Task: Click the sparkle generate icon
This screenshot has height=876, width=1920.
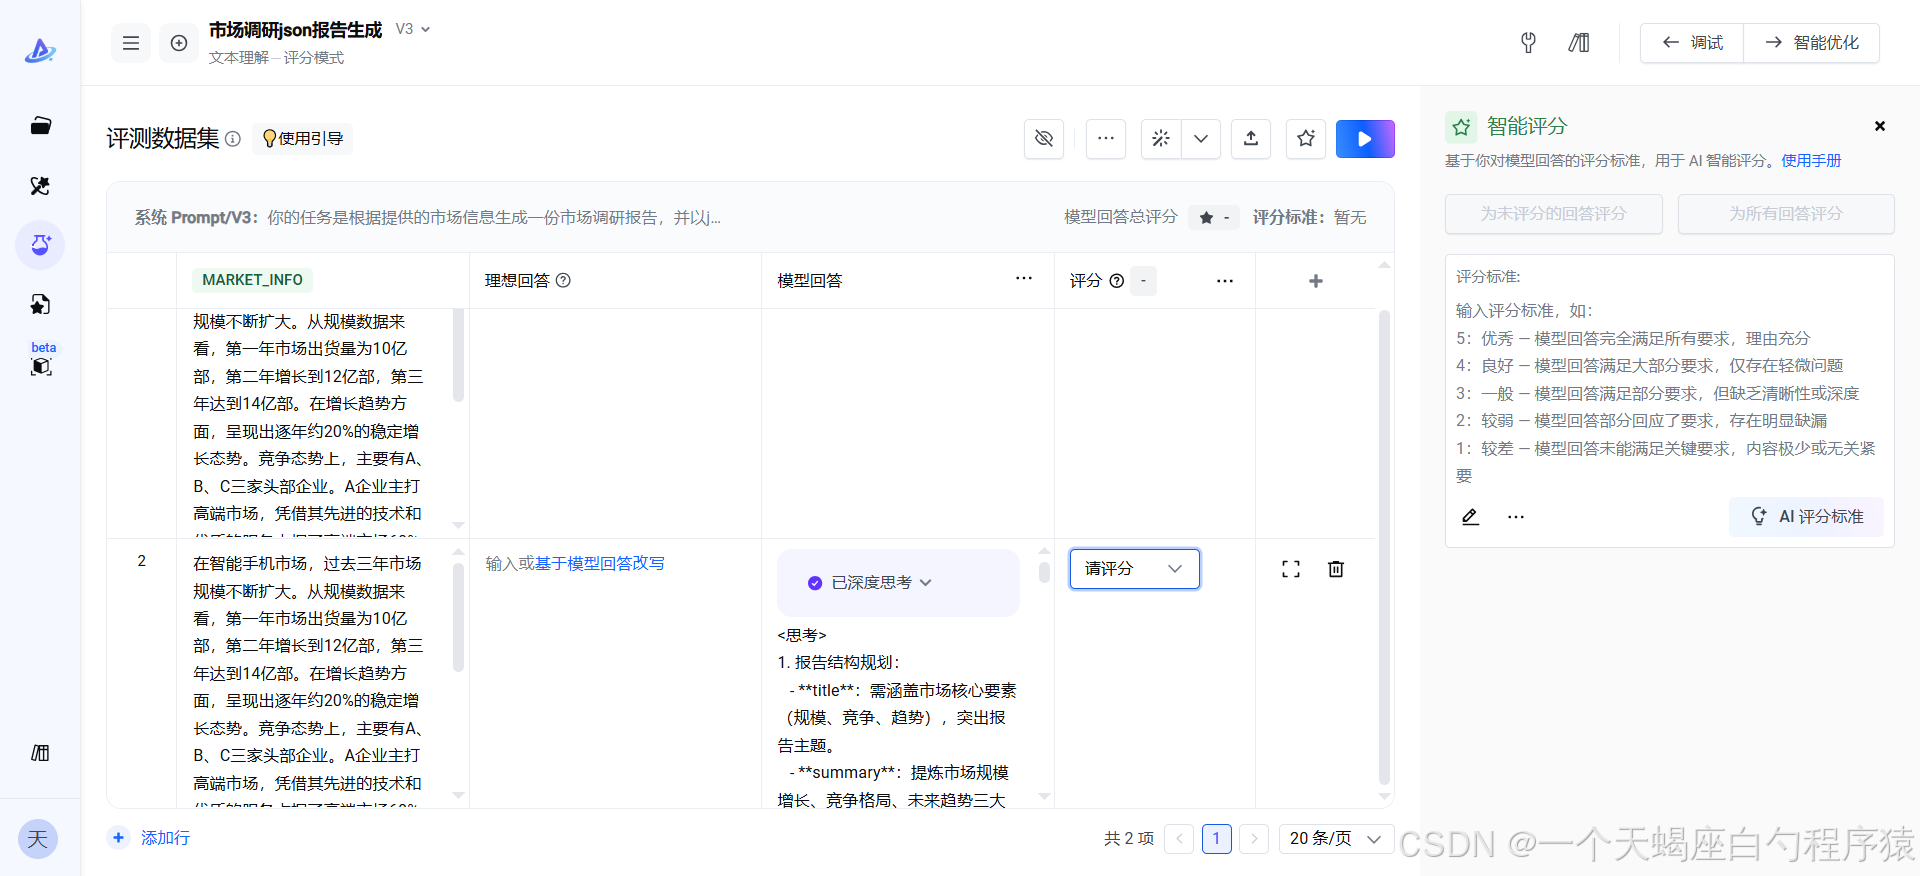Action: tap(1160, 139)
